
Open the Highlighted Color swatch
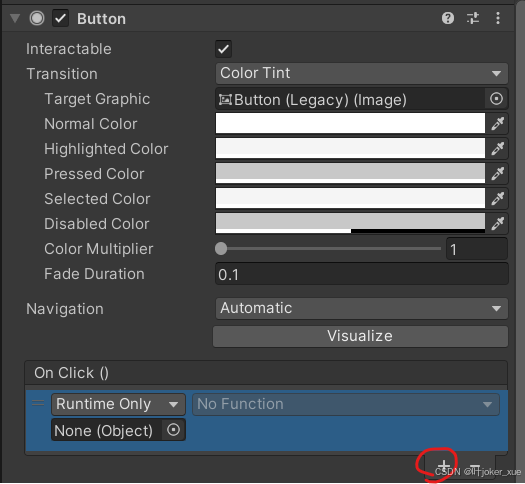click(350, 148)
